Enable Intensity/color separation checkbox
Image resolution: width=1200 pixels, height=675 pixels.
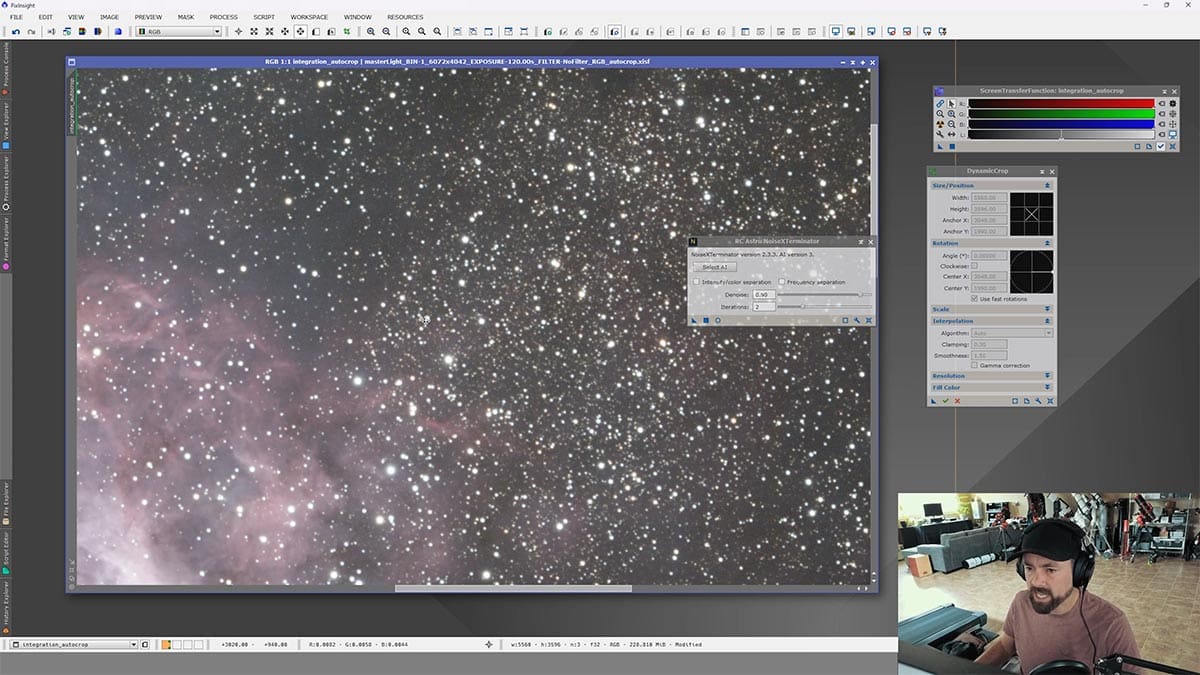click(x=697, y=282)
